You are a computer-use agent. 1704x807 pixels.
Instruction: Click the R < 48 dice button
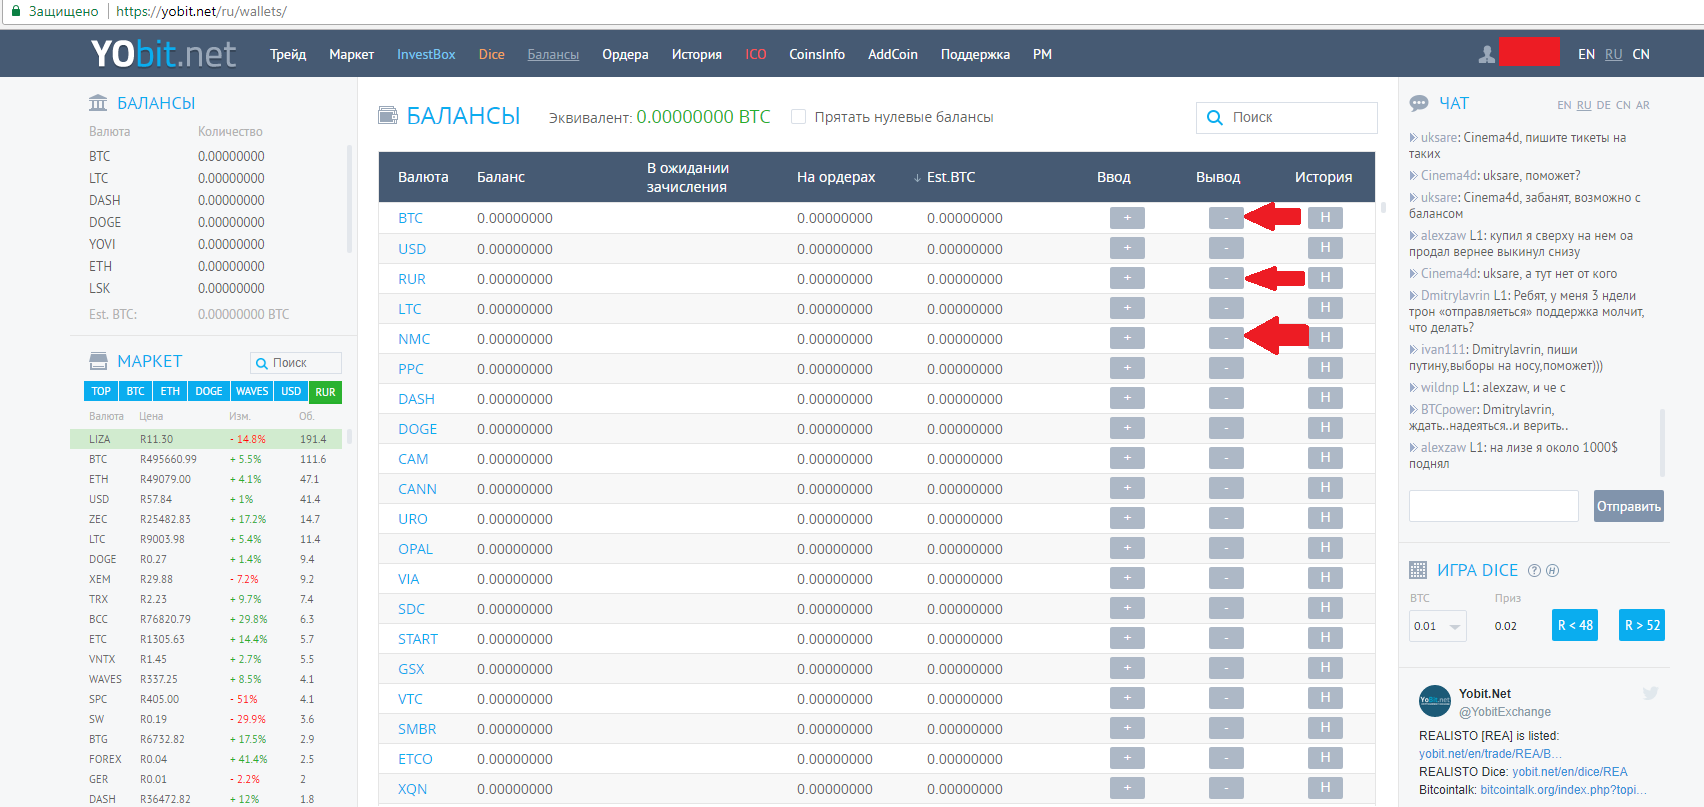[x=1575, y=625]
